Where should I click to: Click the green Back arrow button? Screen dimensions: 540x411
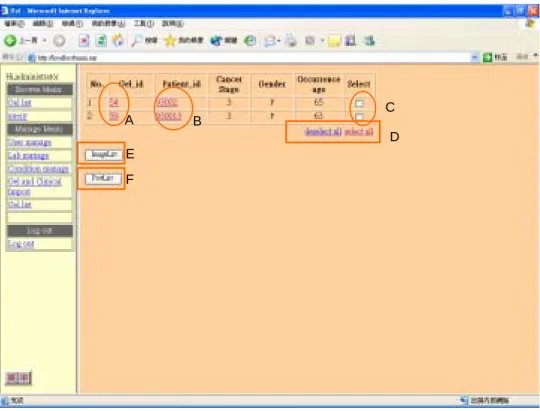tap(10, 41)
